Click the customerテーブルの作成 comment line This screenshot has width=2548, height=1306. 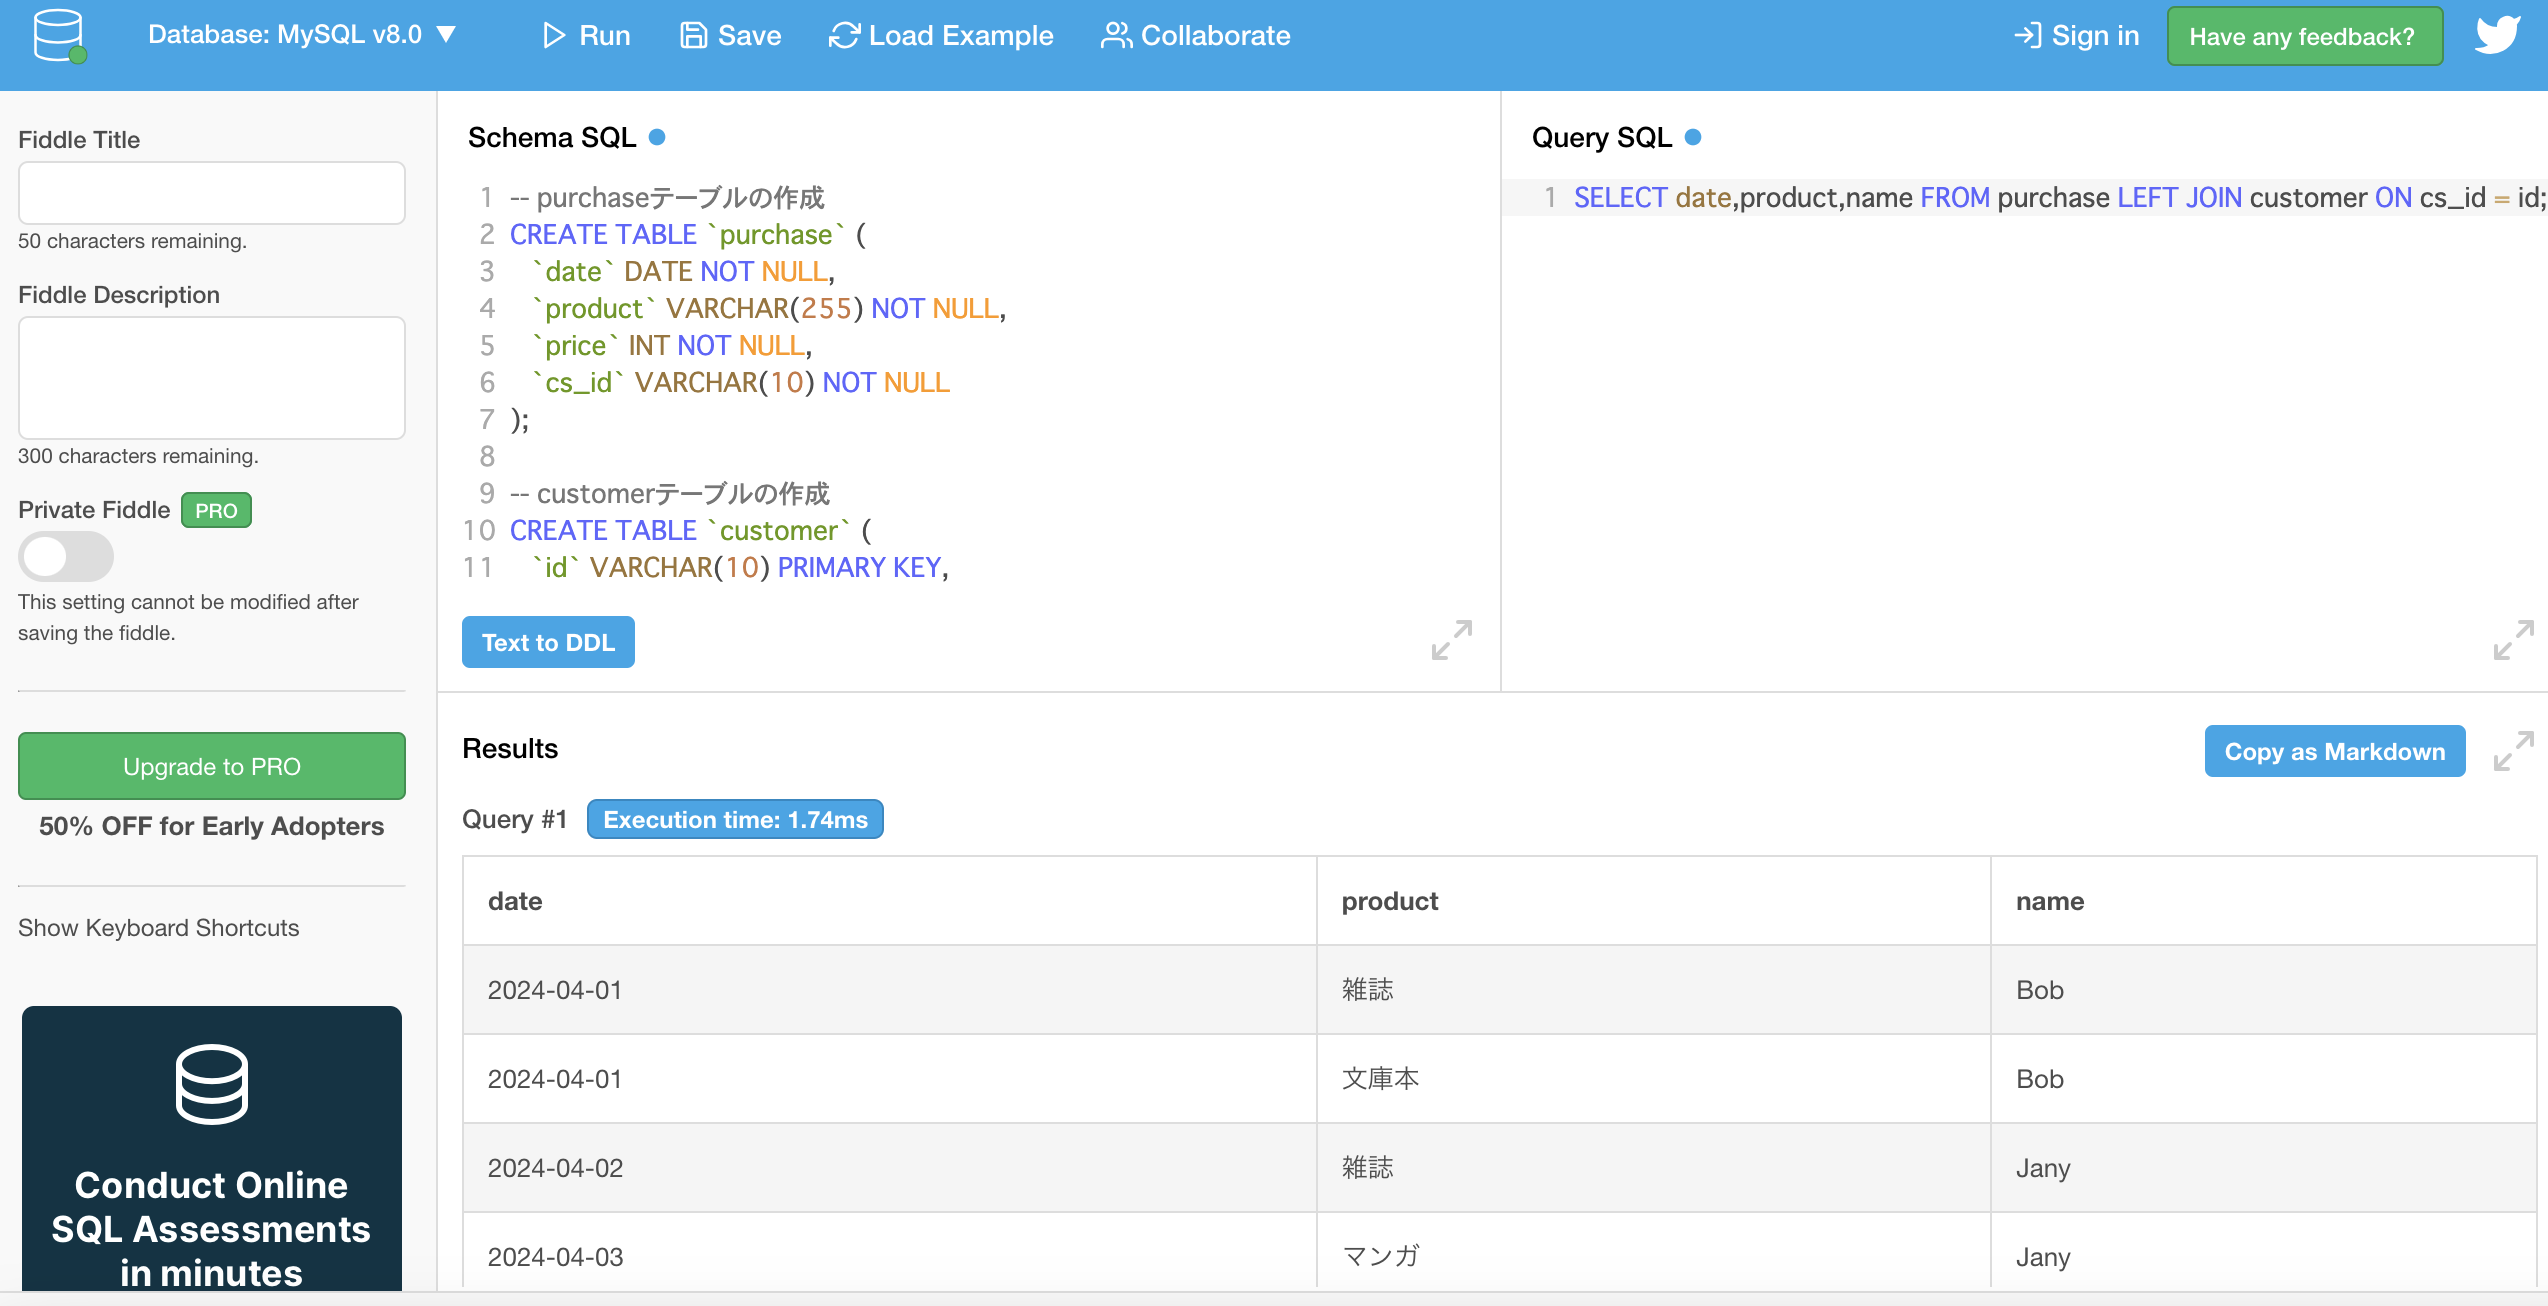click(x=670, y=494)
